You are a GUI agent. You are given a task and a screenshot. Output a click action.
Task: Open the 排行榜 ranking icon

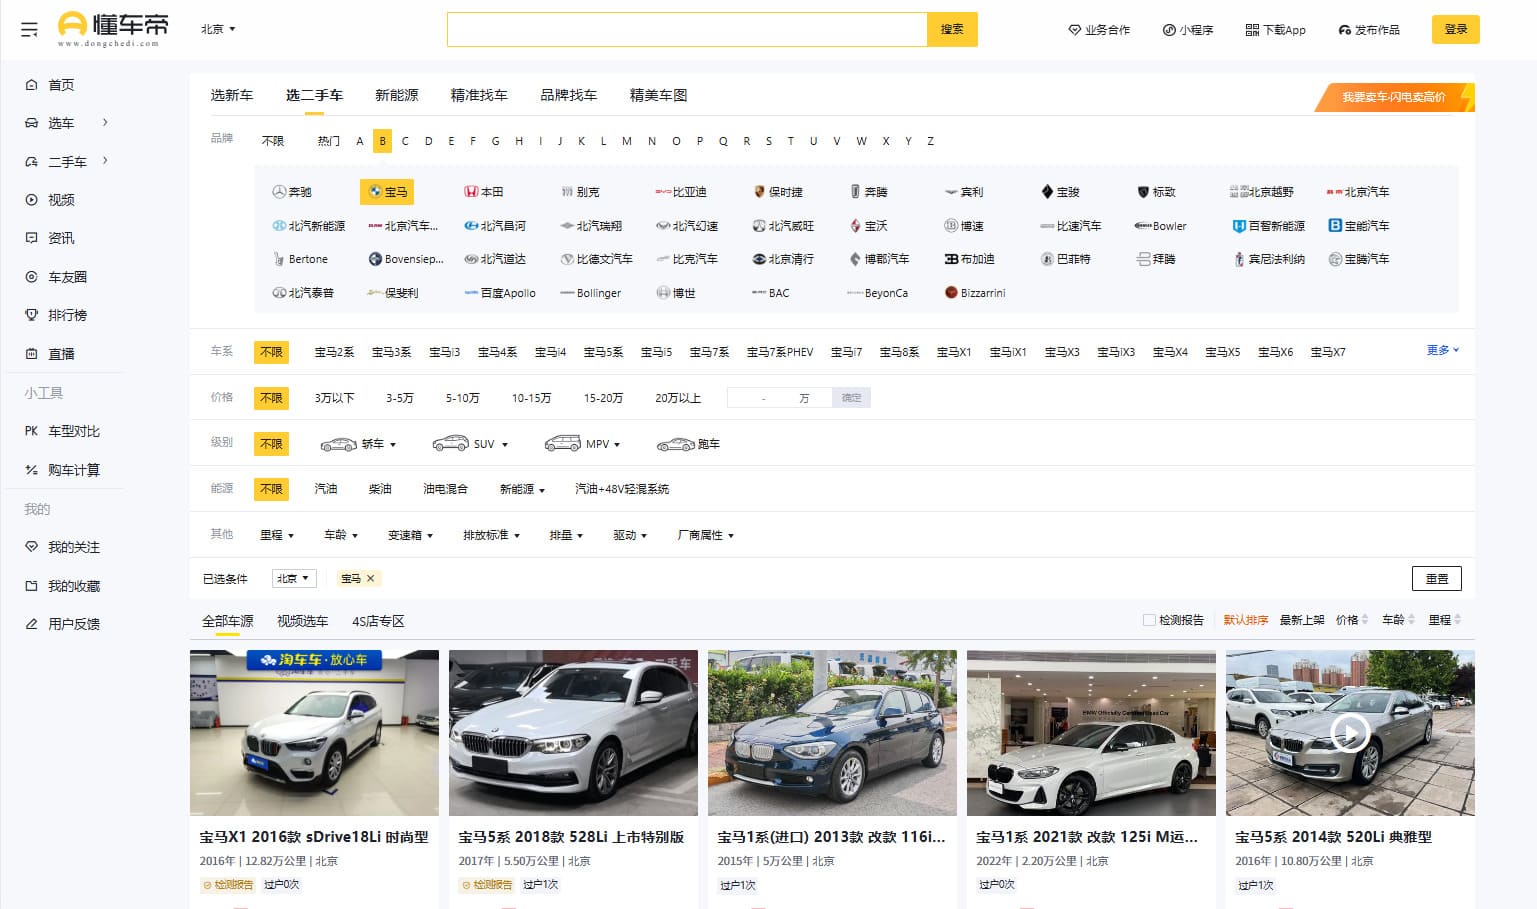pyautogui.click(x=31, y=315)
